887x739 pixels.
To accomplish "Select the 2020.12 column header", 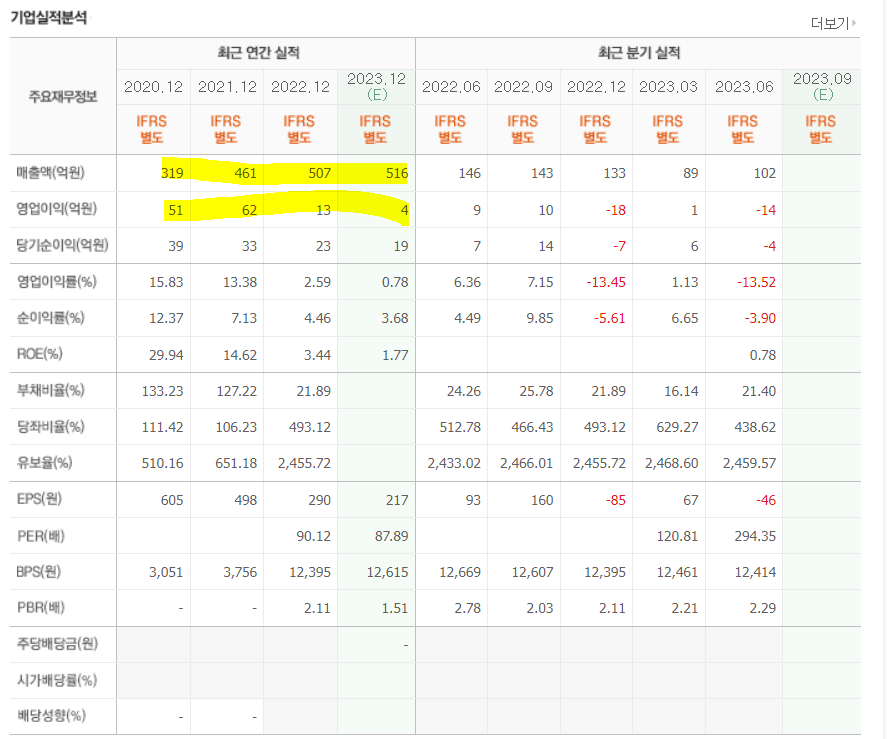I will click(x=153, y=87).
